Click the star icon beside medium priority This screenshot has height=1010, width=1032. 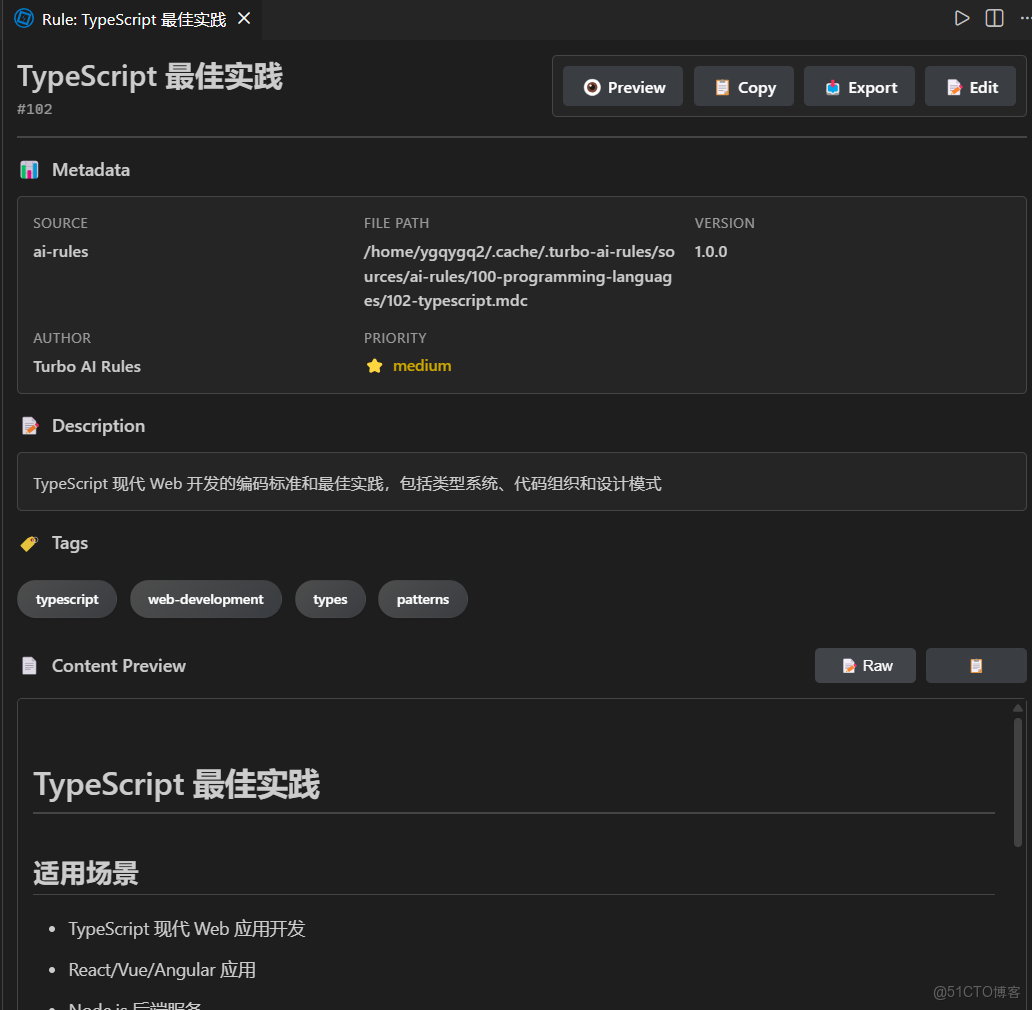tap(375, 365)
